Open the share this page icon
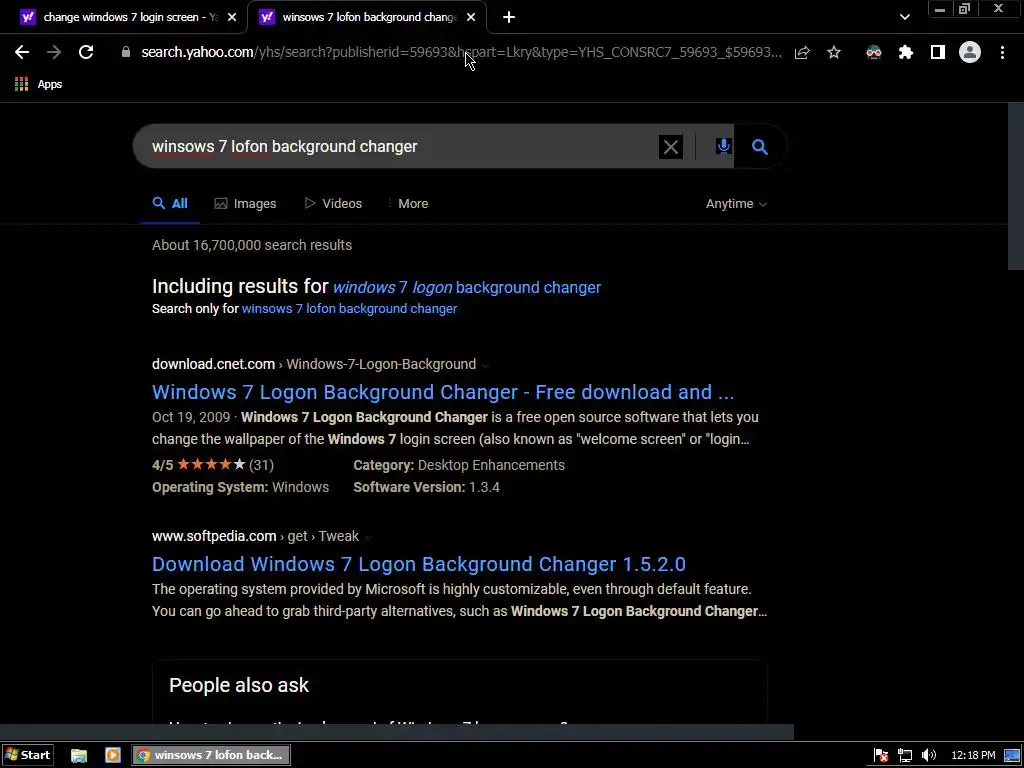The image size is (1024, 768). 802,52
